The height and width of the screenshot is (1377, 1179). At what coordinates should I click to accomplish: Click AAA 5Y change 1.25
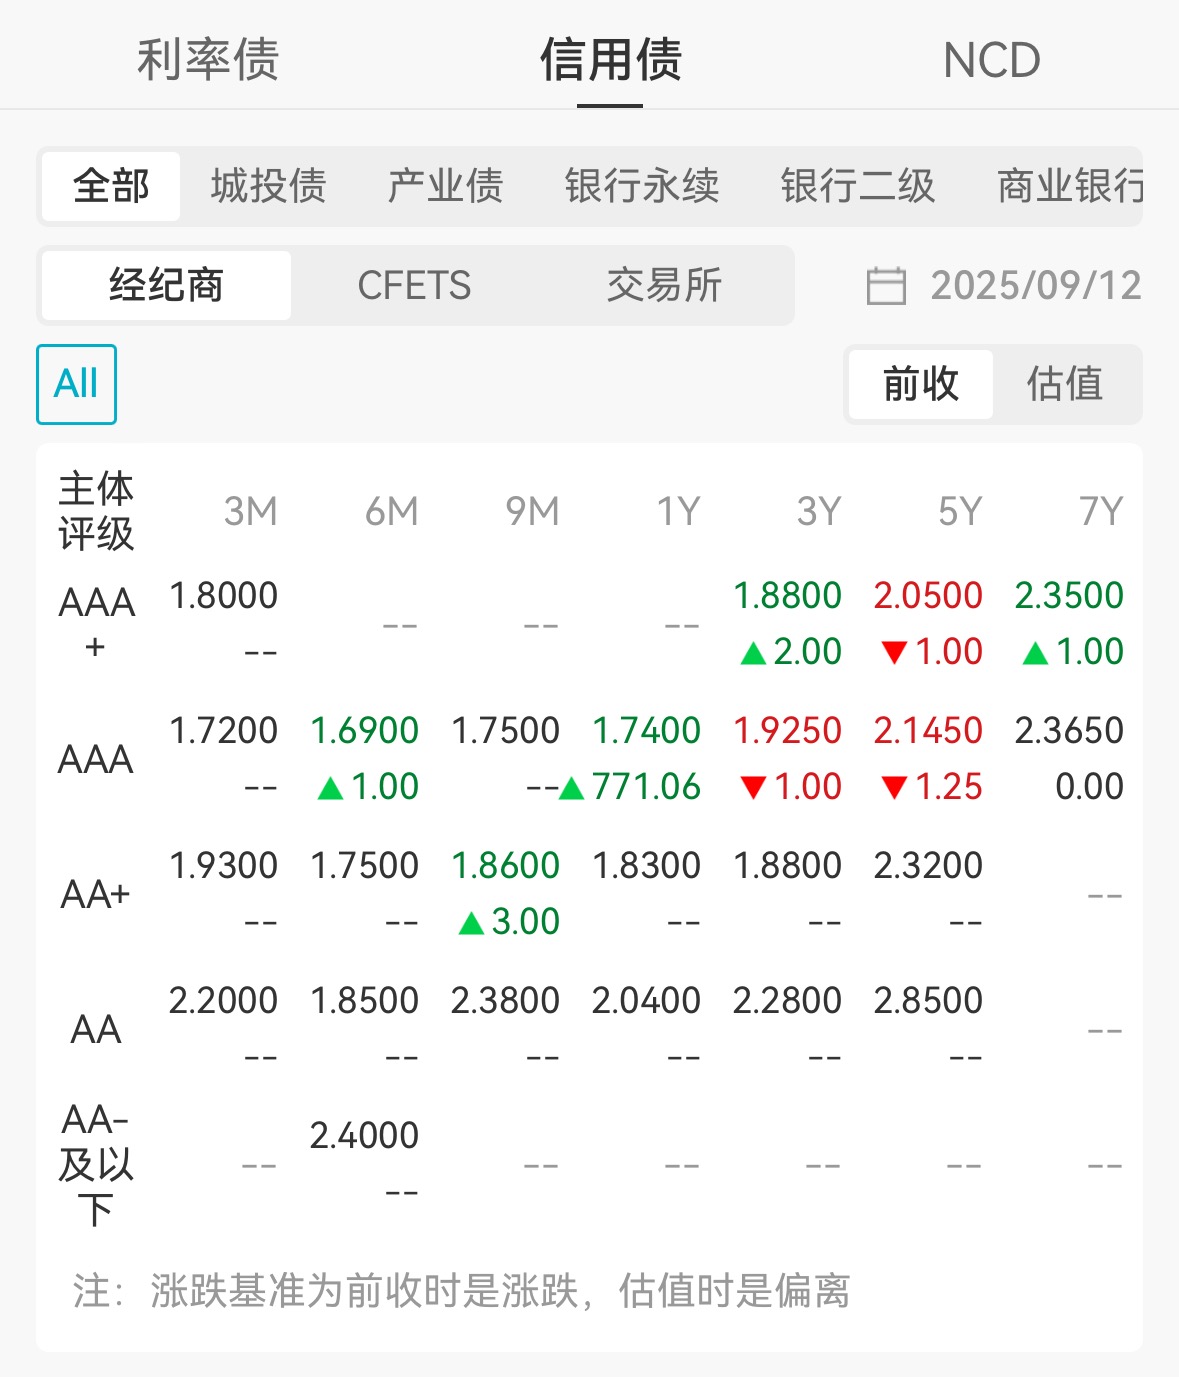coord(933,787)
